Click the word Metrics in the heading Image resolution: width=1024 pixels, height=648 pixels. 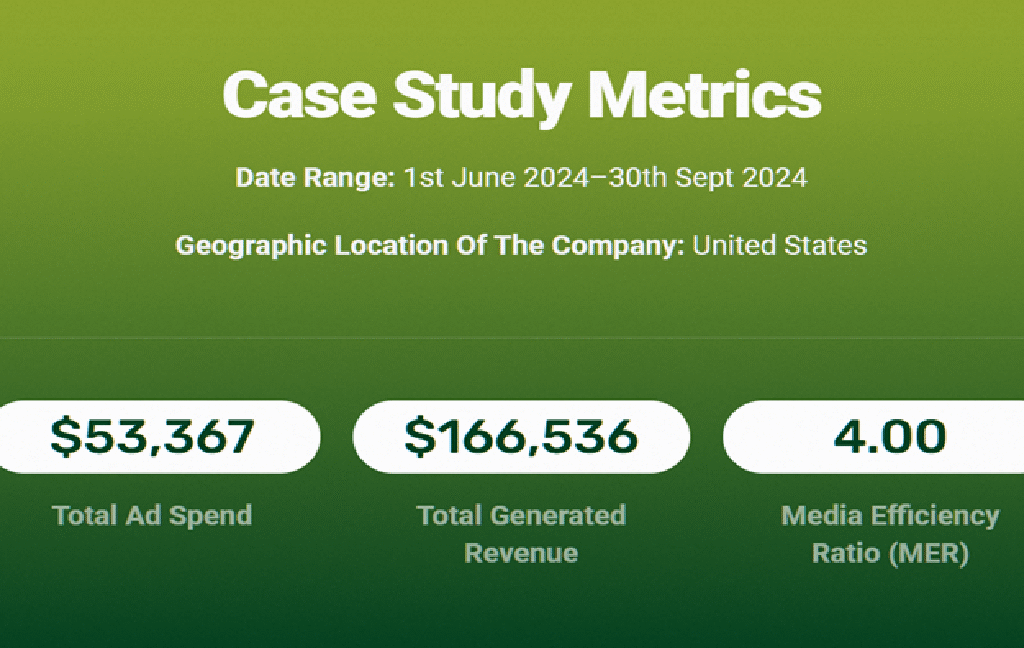(704, 94)
